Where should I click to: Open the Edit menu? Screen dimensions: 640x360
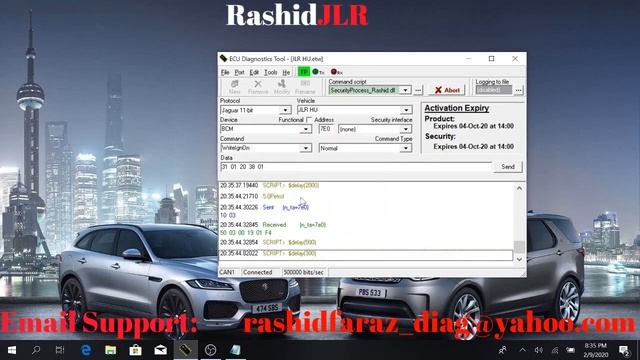[254, 72]
